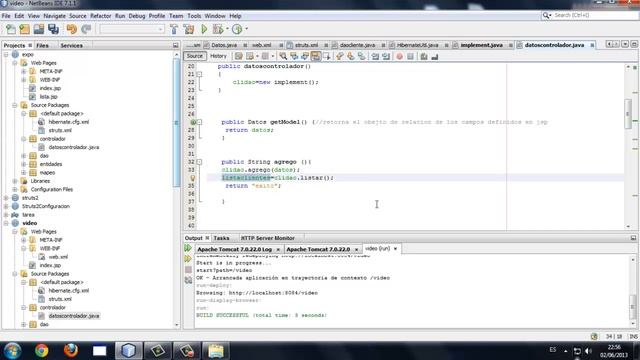Click the Stop Macro Recording icon

coord(411,56)
